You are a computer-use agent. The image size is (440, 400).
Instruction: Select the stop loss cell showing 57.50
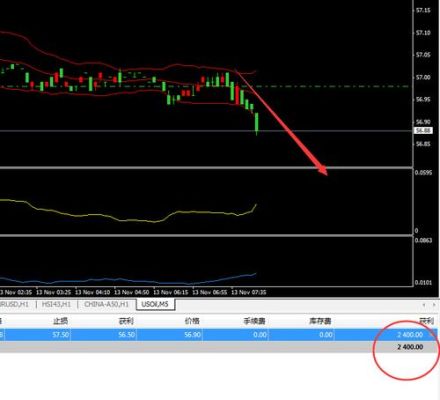click(x=61, y=334)
